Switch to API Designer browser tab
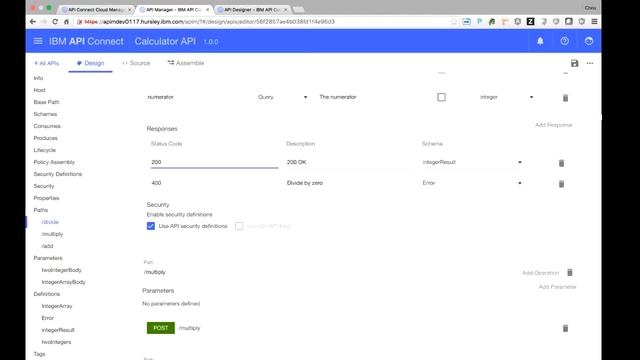 click(252, 9)
